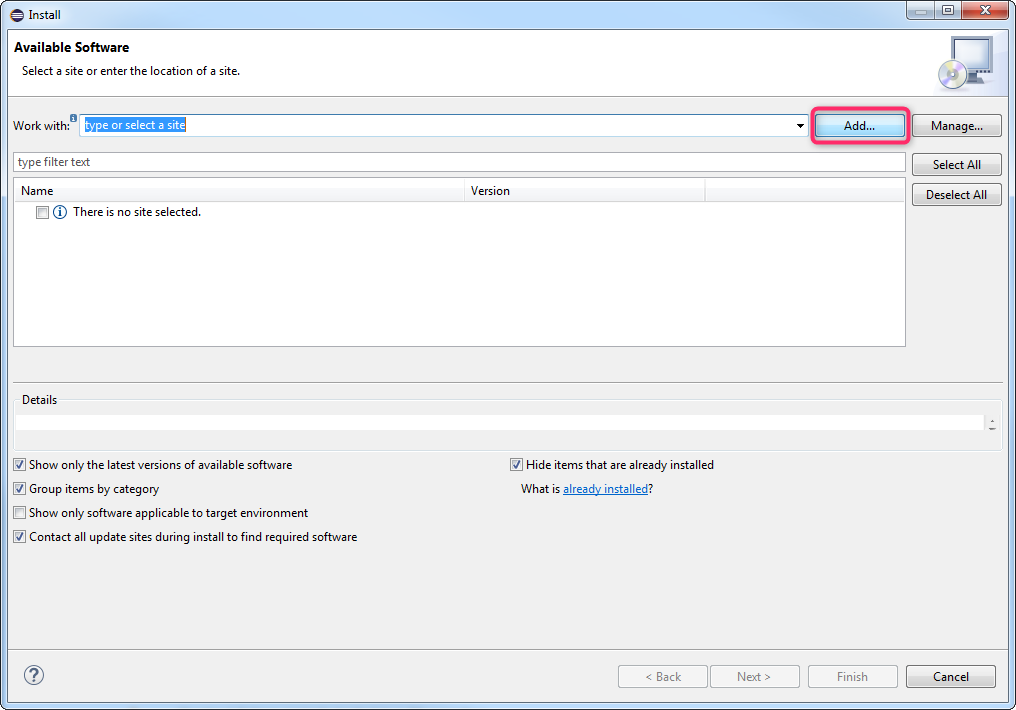Minimize the Install window
Viewport: 1016px width, 710px height.
click(920, 10)
